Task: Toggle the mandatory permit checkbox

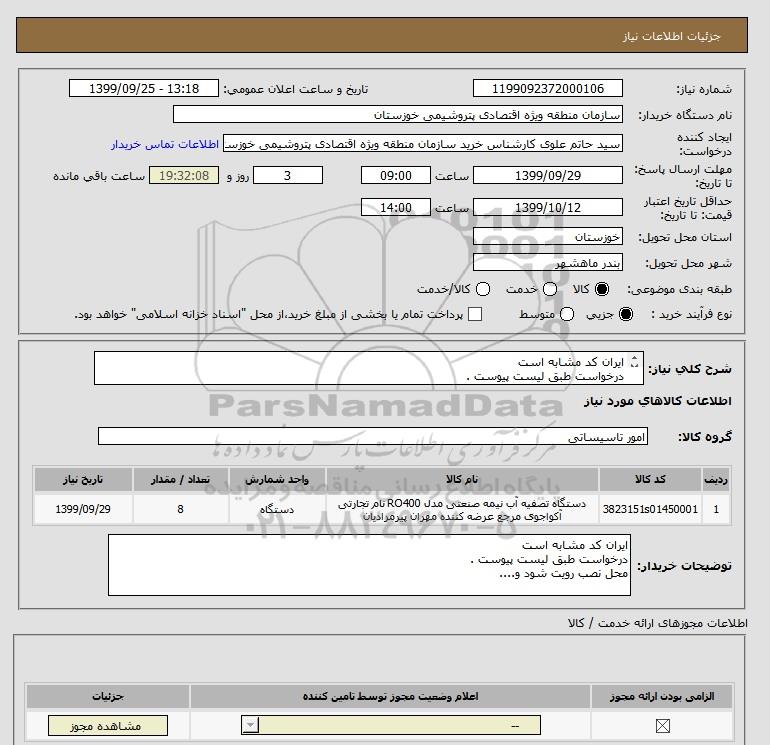Action: click(662, 726)
